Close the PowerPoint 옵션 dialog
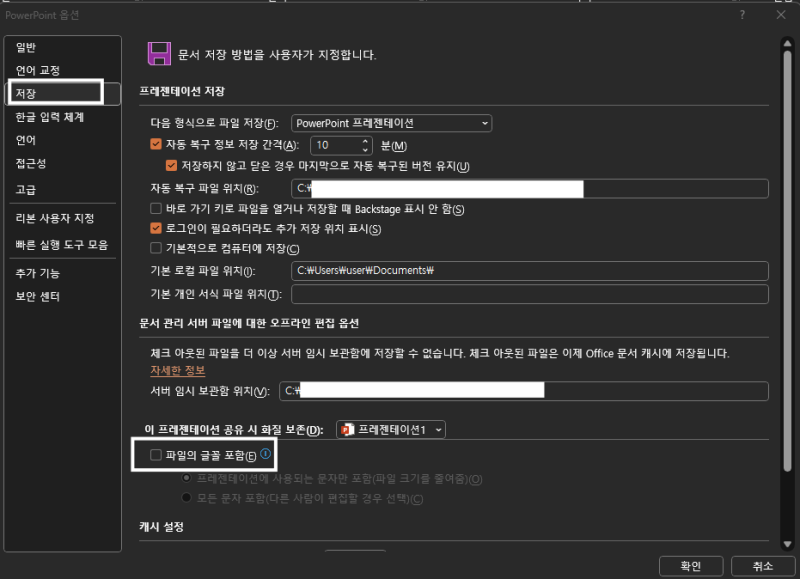Viewport: 800px width, 579px height. click(x=781, y=15)
